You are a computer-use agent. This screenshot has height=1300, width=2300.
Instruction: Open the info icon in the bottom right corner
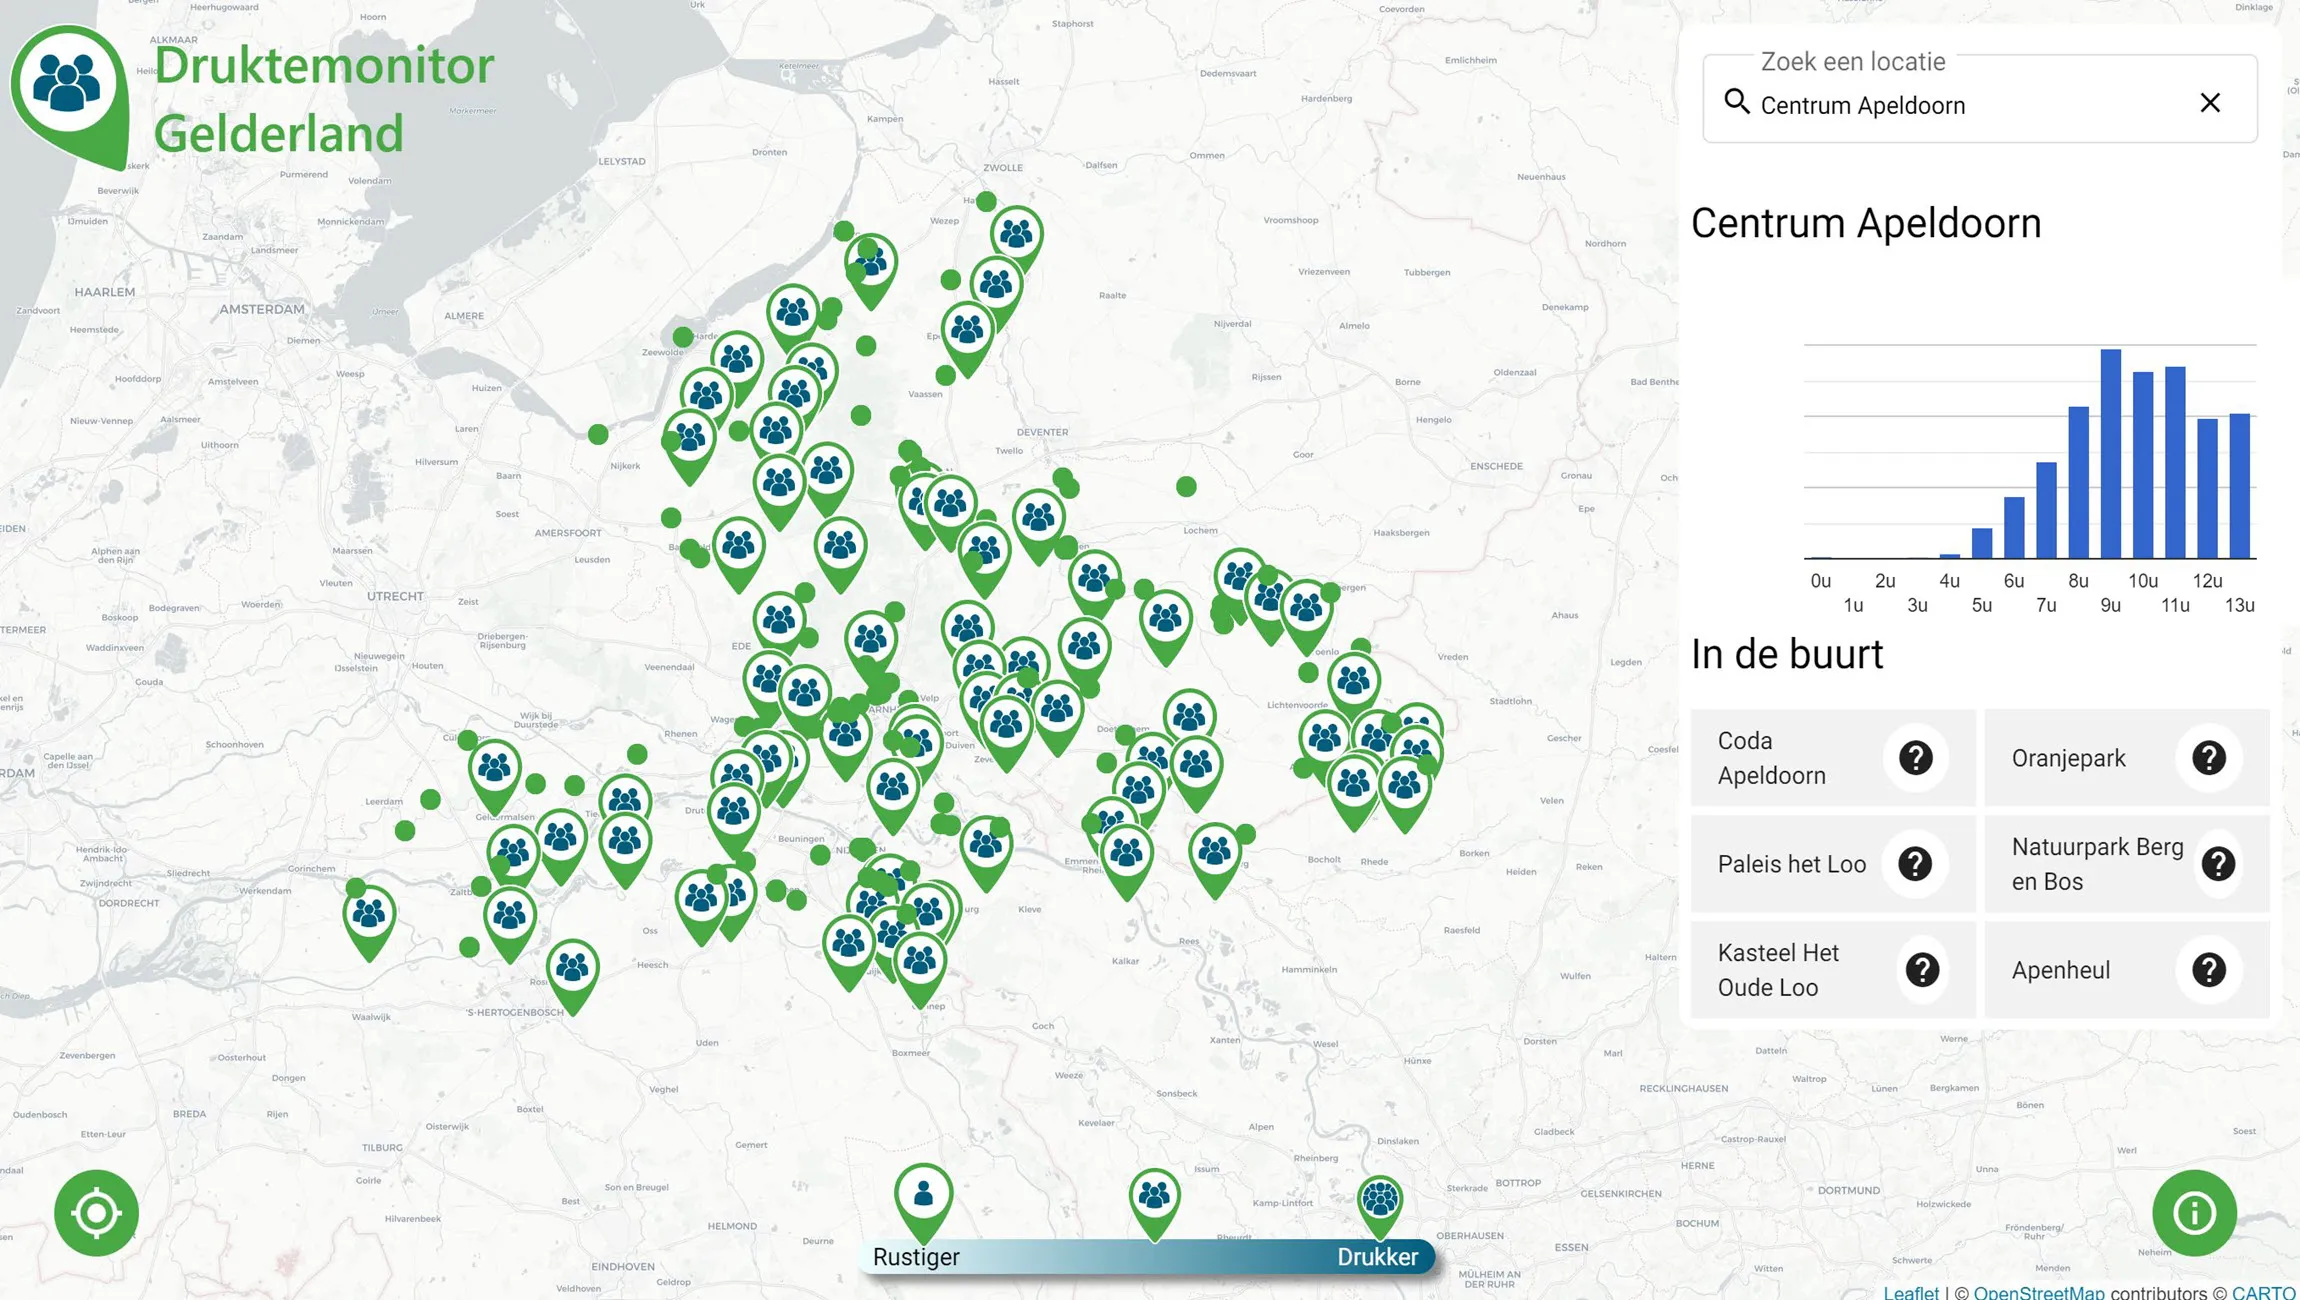click(x=2194, y=1212)
